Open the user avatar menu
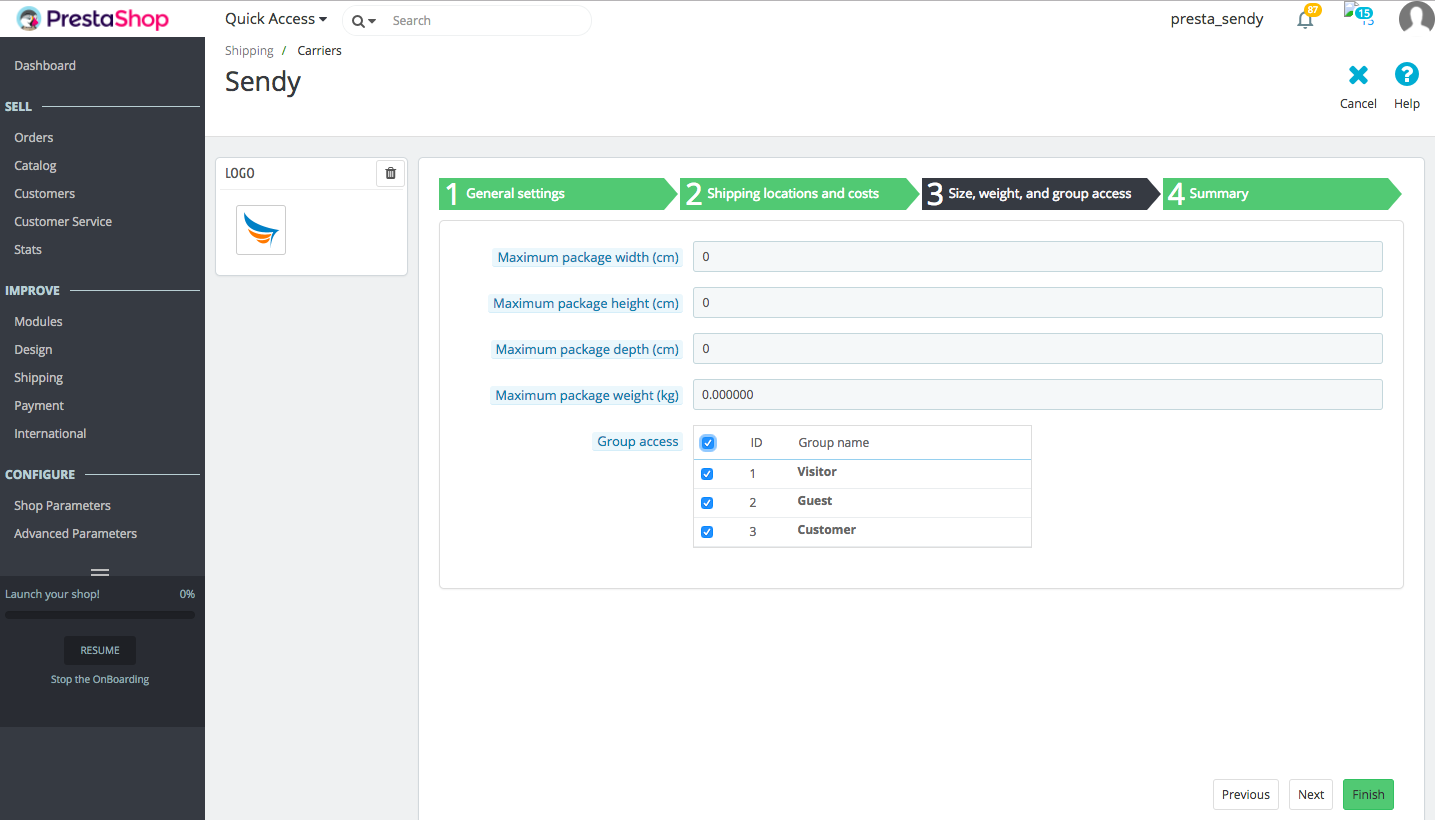This screenshot has width=1435, height=820. click(1416, 19)
